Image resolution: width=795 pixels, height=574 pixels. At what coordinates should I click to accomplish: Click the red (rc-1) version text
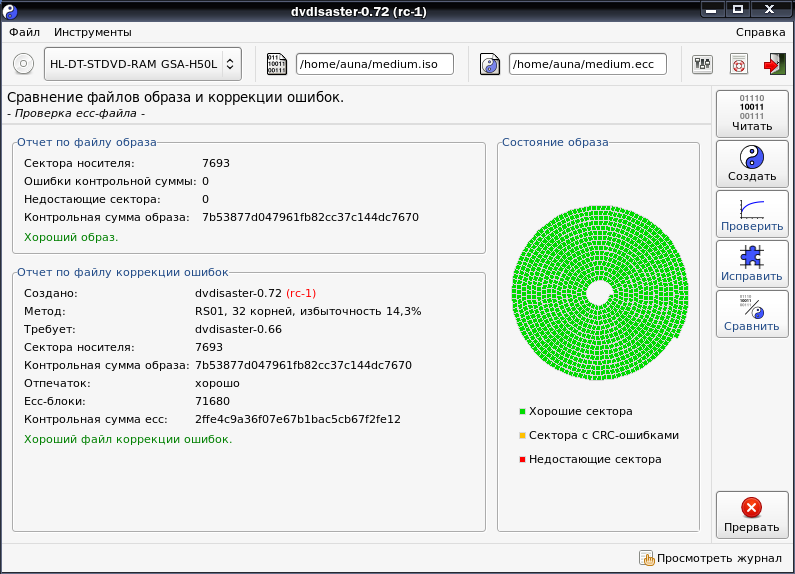(301, 294)
